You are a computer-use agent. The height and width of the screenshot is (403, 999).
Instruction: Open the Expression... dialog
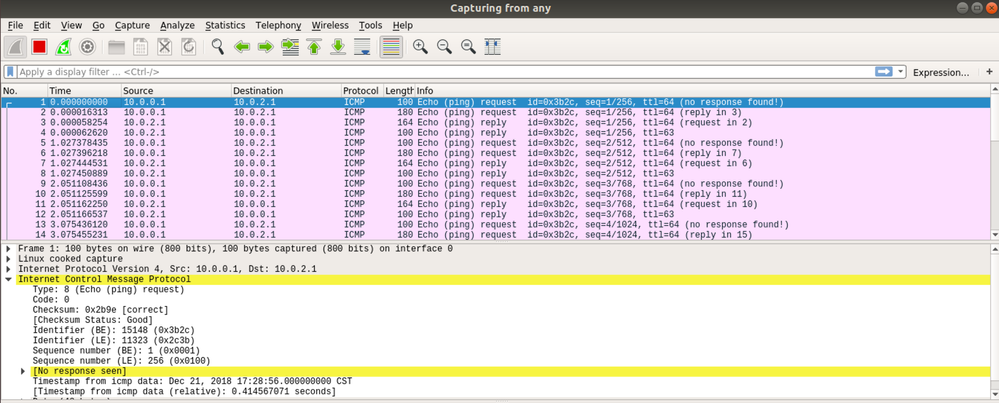point(941,73)
